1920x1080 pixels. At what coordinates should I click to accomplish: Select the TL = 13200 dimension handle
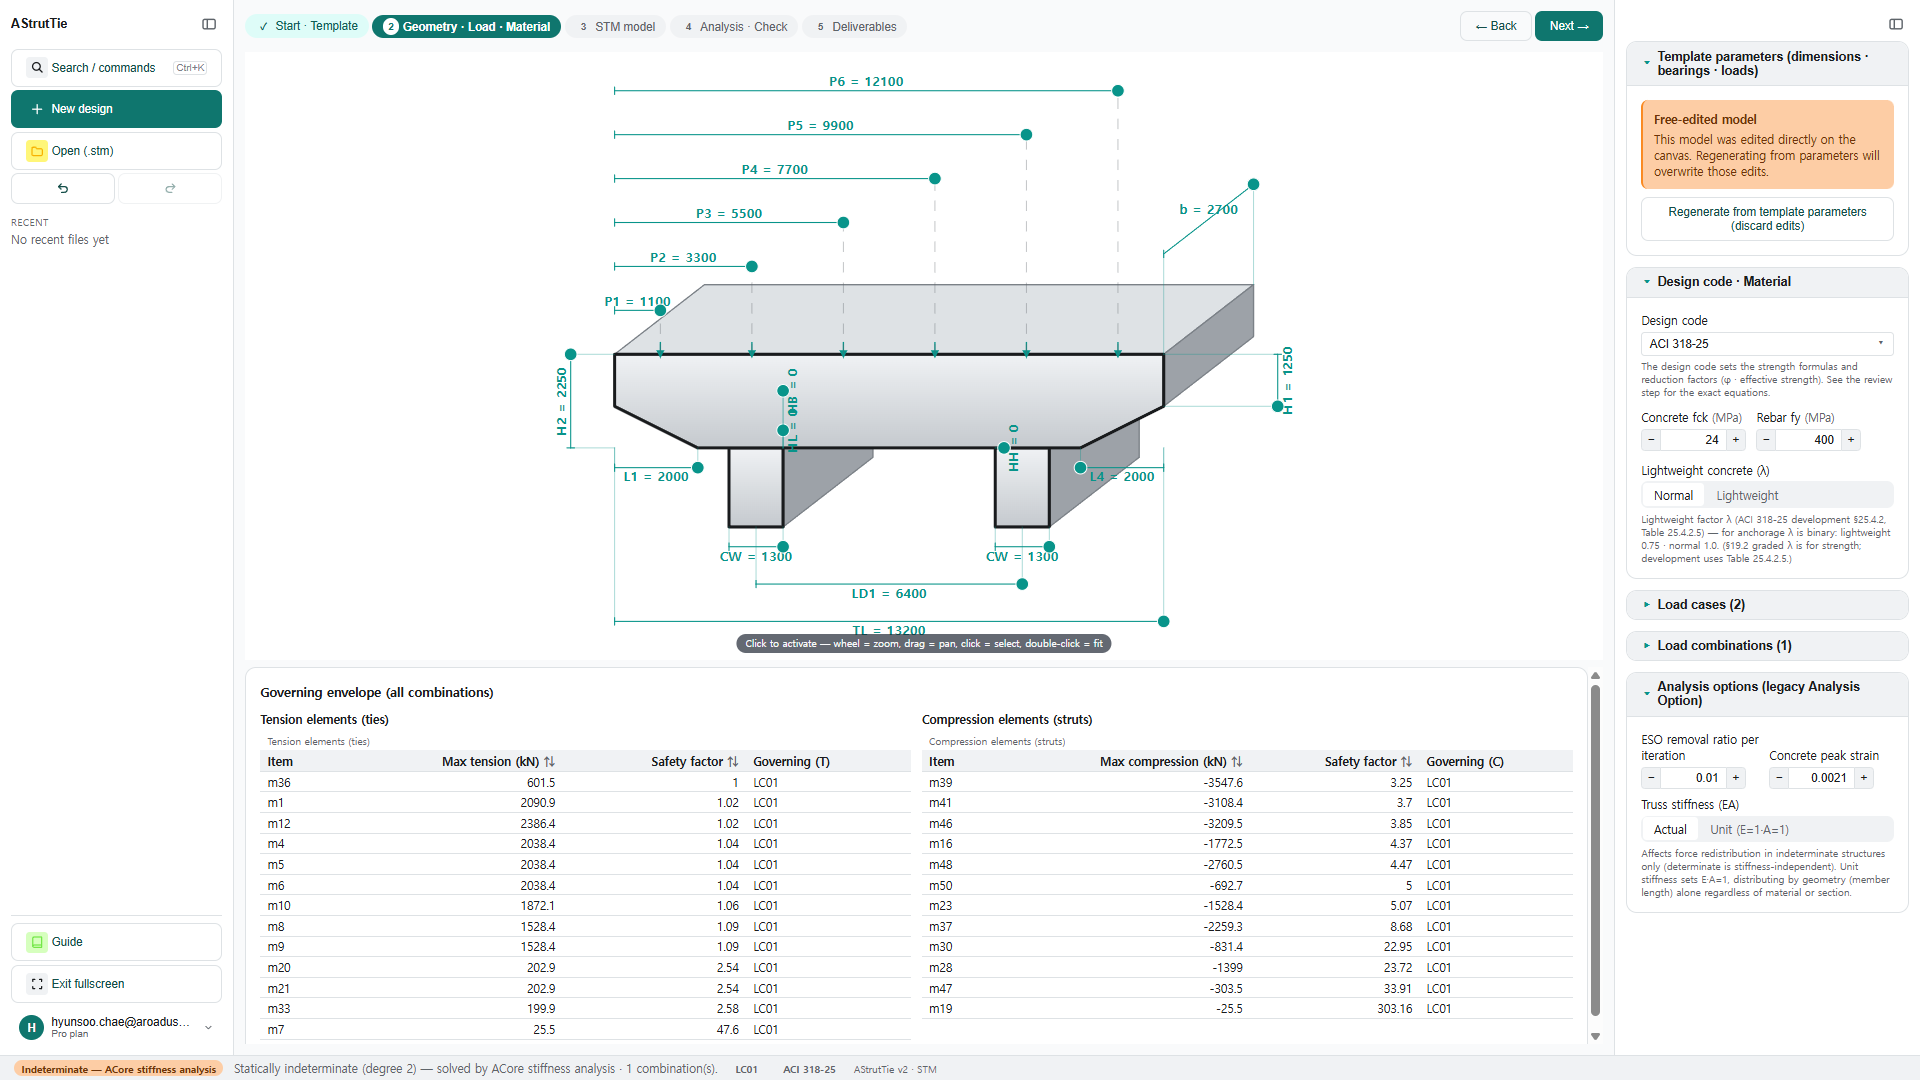pyautogui.click(x=1164, y=622)
